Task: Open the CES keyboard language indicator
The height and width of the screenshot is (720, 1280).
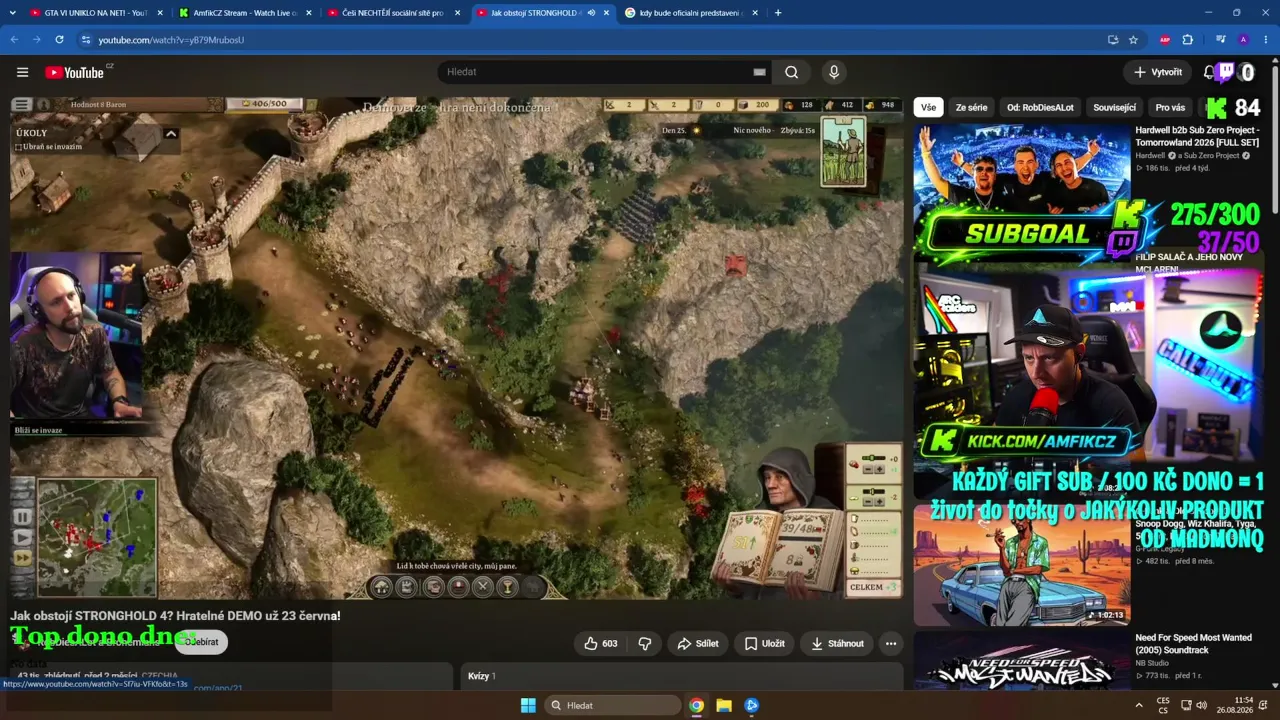Action: (1163, 705)
